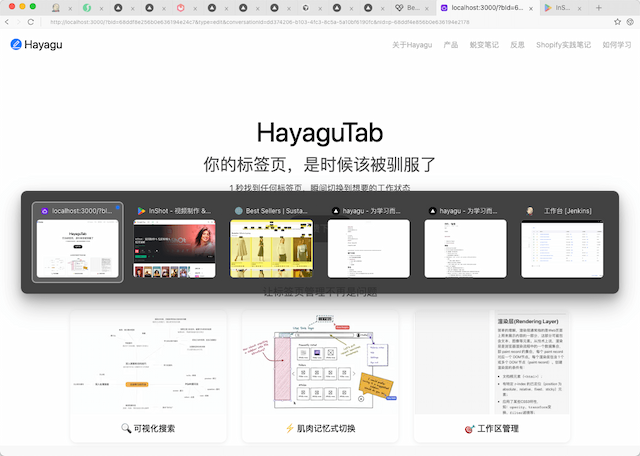The image size is (640, 456).
Task: Click the avatar icon beside 工作台 [Jenkins]
Action: (530, 211)
